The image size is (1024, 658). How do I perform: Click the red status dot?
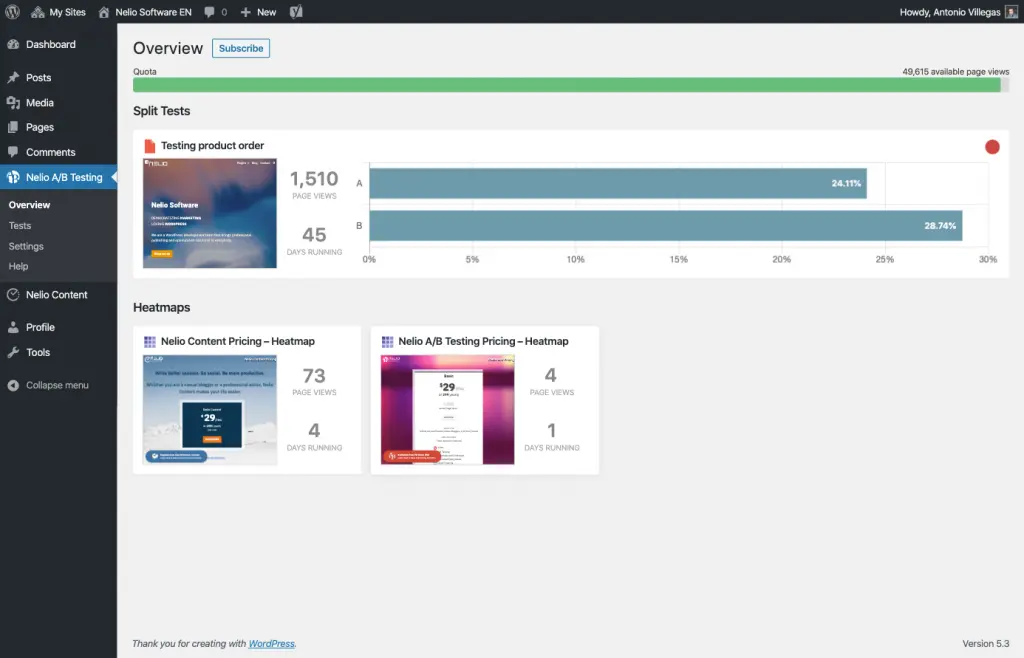[x=992, y=147]
